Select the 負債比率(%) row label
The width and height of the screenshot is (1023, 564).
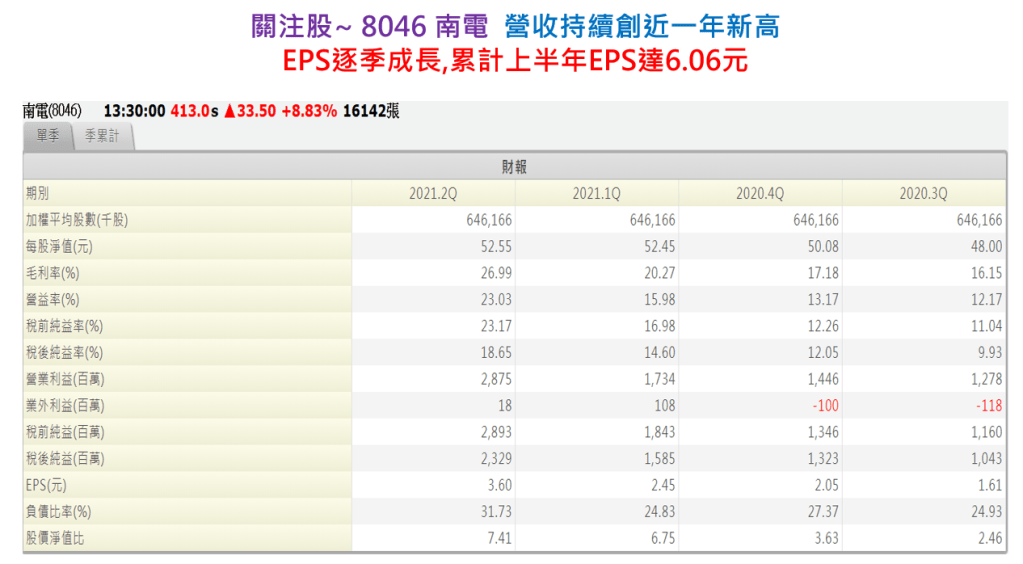(x=58, y=512)
